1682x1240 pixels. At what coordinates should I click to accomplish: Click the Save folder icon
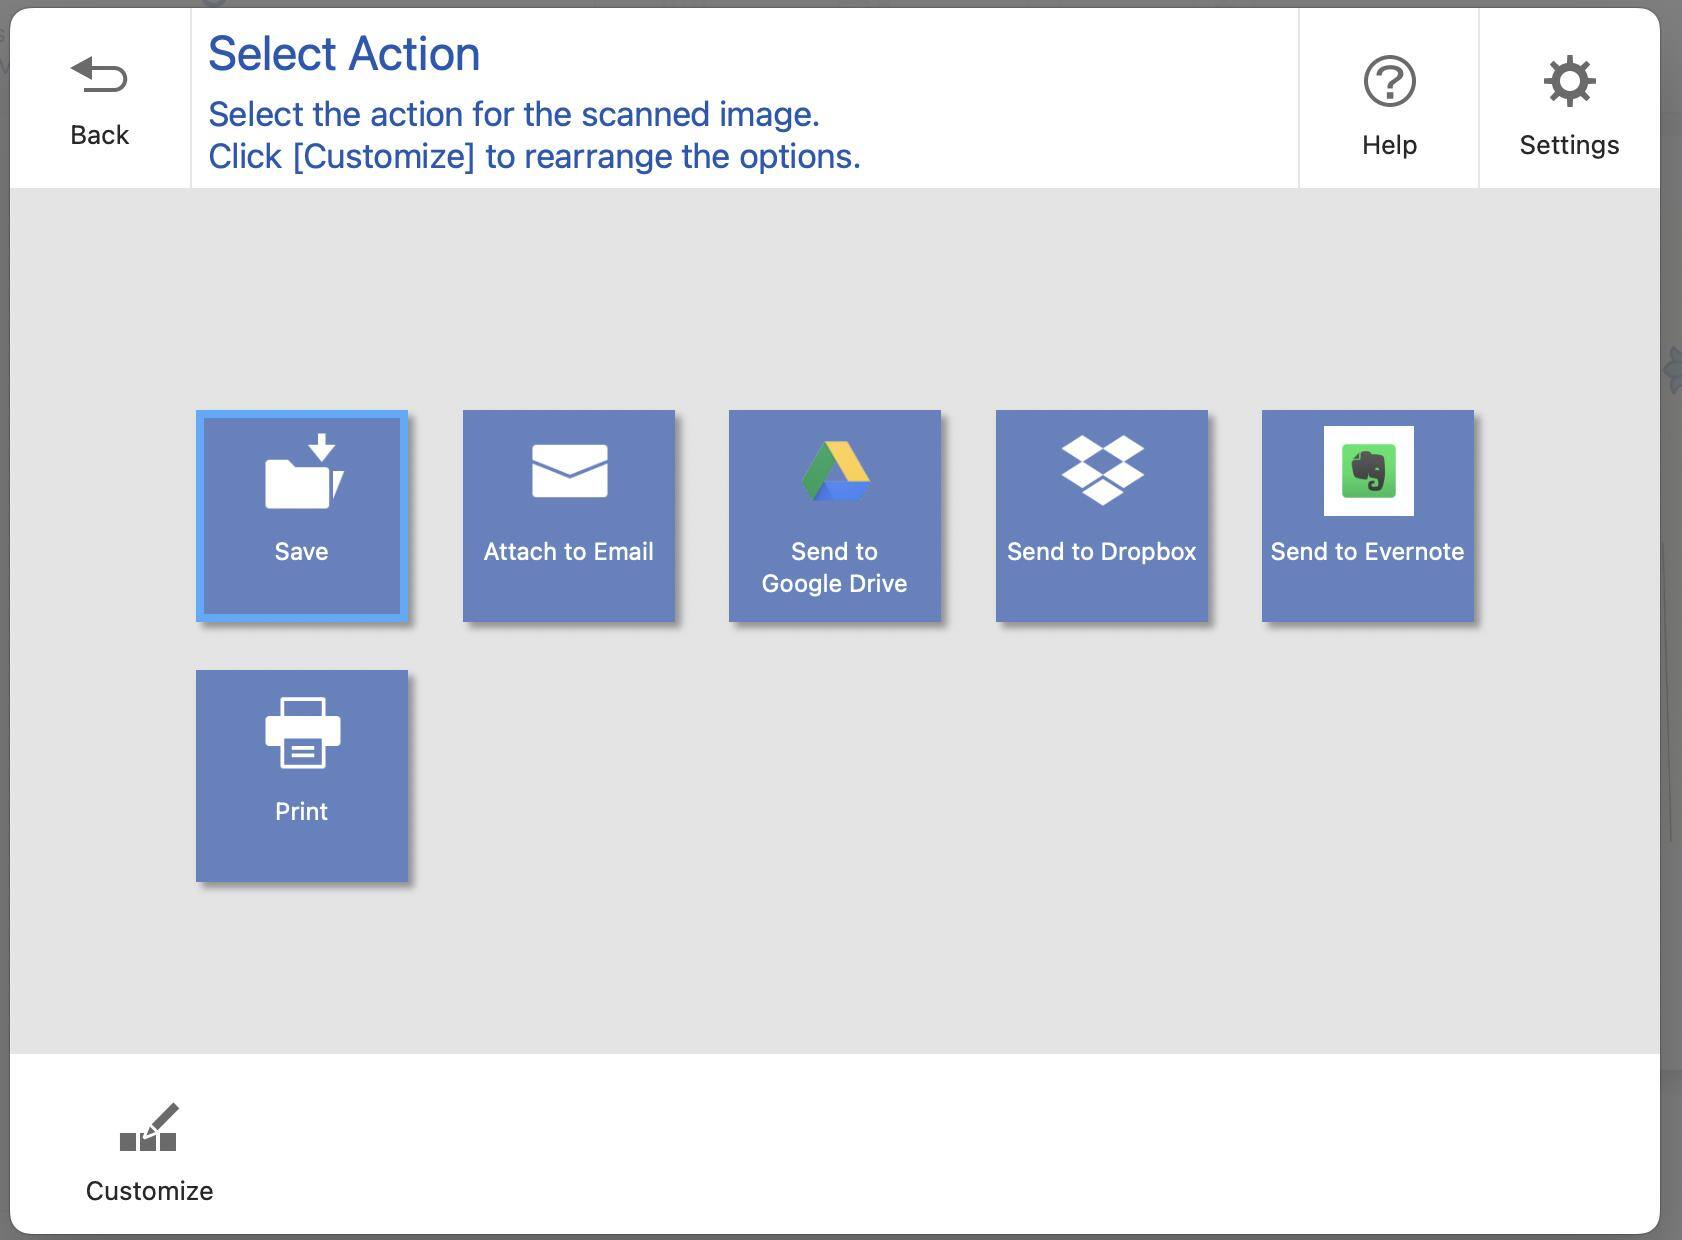pos(303,472)
